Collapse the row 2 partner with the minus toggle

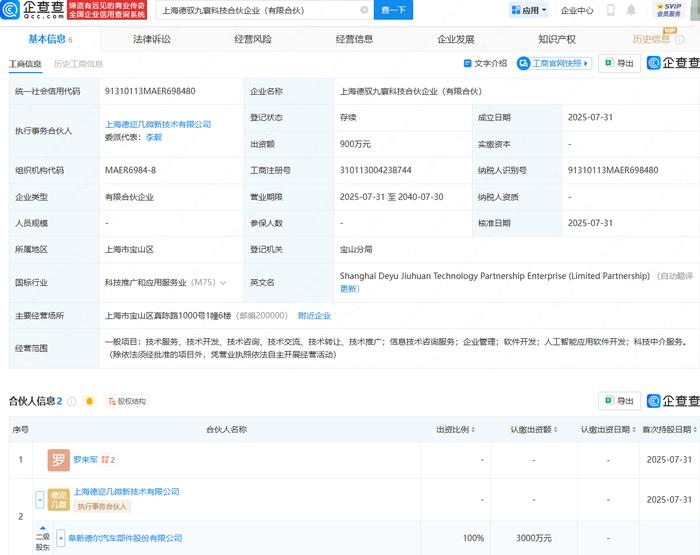click(40, 499)
